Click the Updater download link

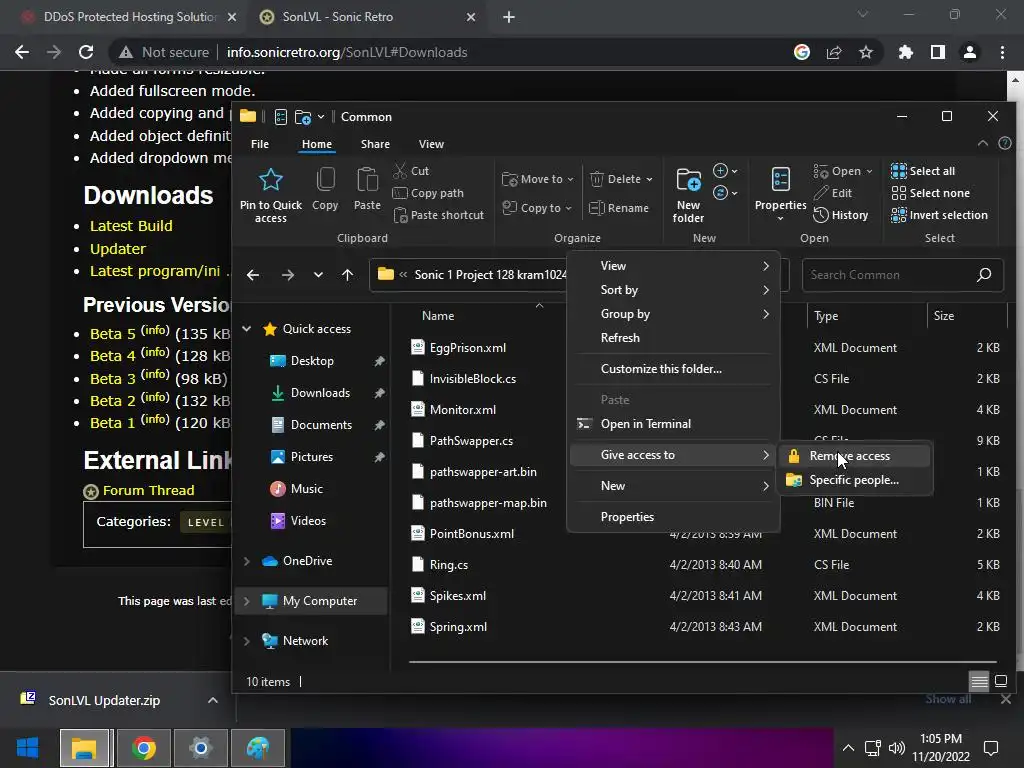coord(118,249)
